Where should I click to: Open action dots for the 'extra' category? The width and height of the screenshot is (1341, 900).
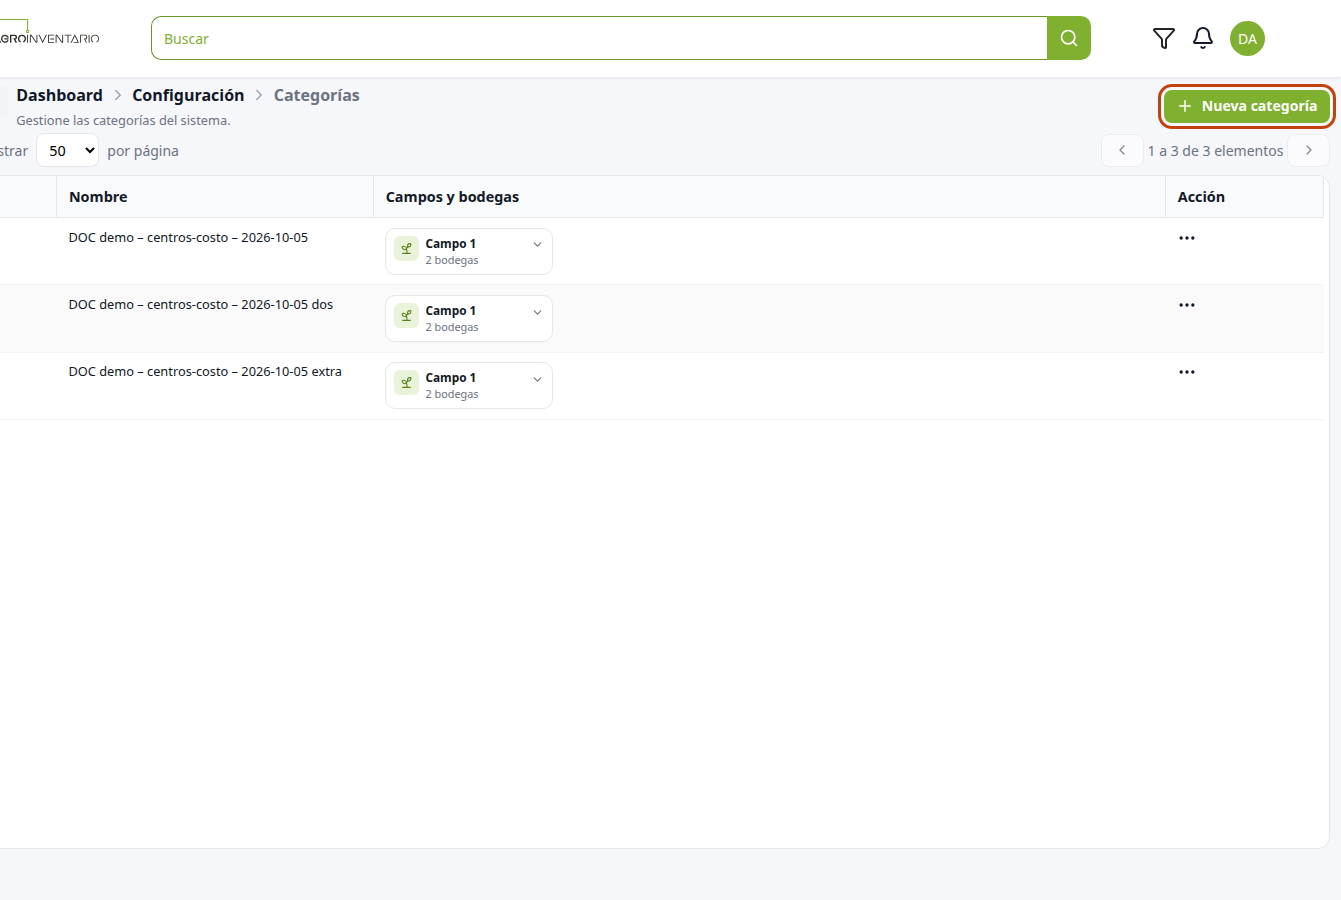(x=1187, y=372)
